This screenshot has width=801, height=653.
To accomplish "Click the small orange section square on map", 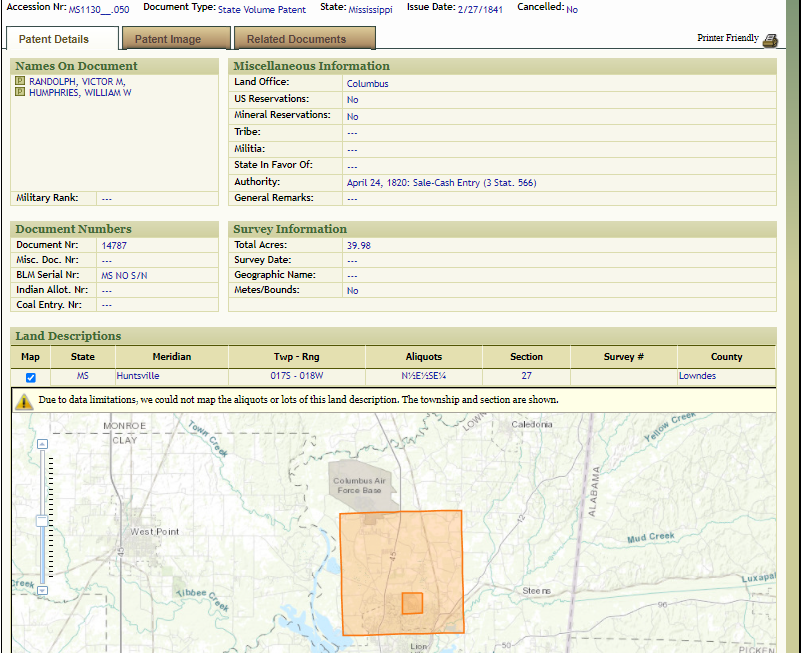I will pyautogui.click(x=412, y=603).
